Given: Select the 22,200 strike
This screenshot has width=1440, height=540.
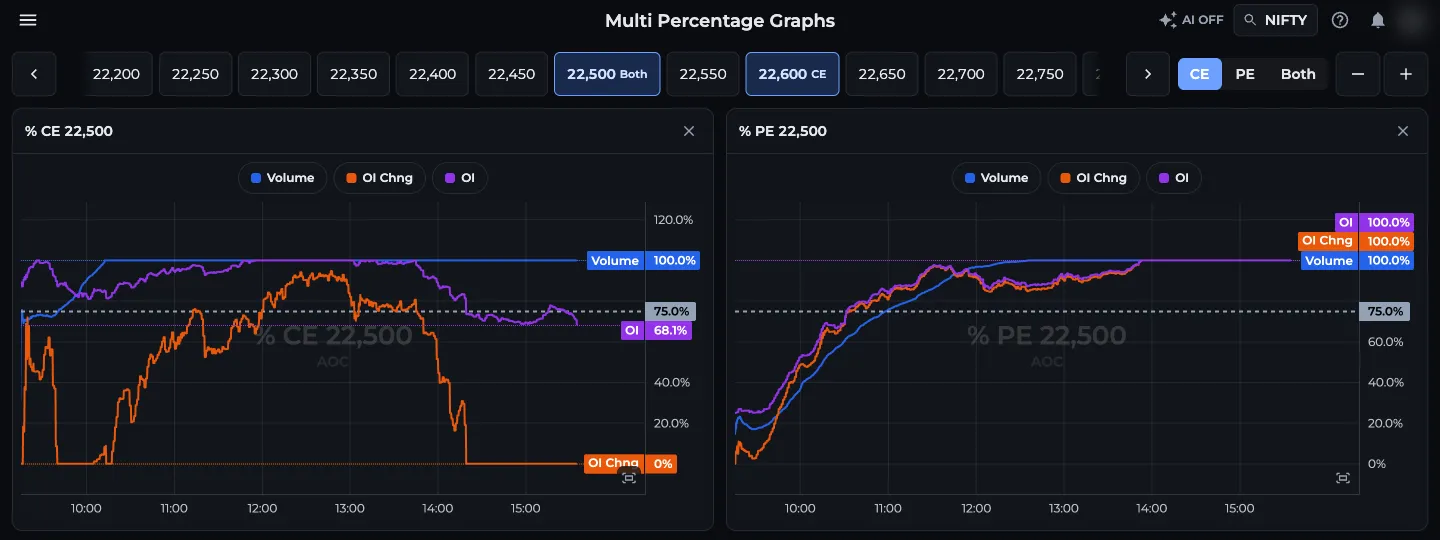Looking at the screenshot, I should 116,74.
